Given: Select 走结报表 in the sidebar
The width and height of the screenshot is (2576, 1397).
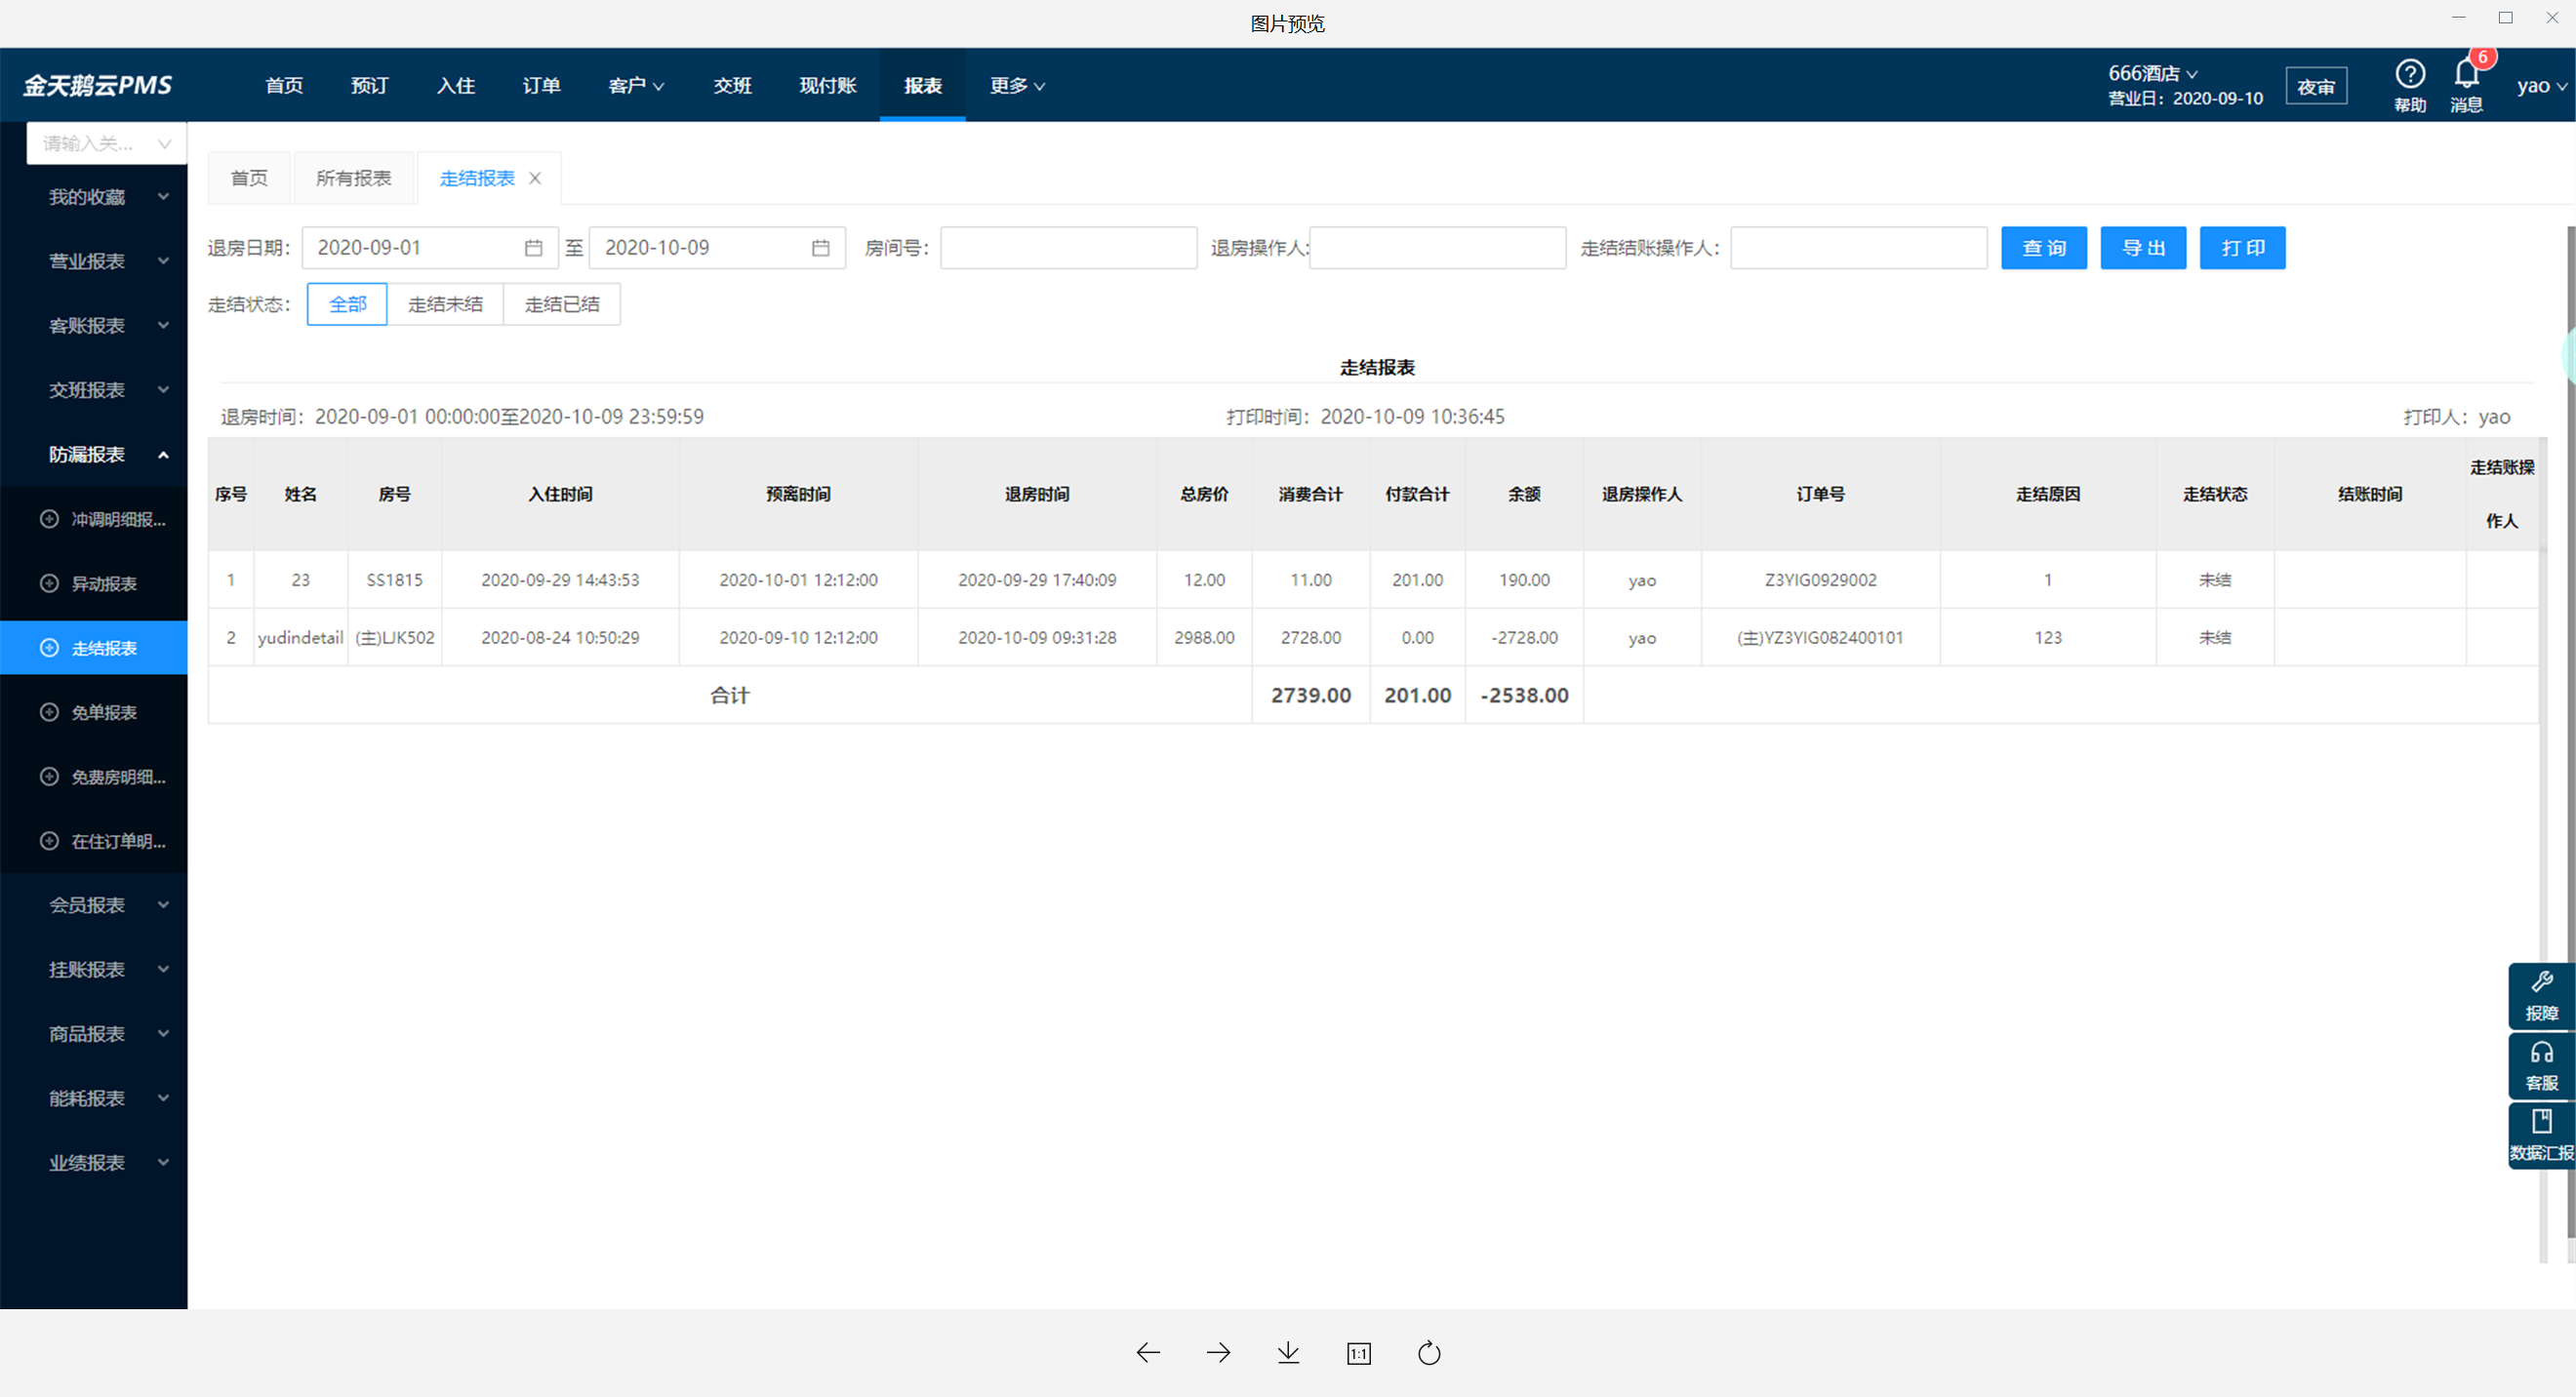Looking at the screenshot, I should (x=94, y=648).
